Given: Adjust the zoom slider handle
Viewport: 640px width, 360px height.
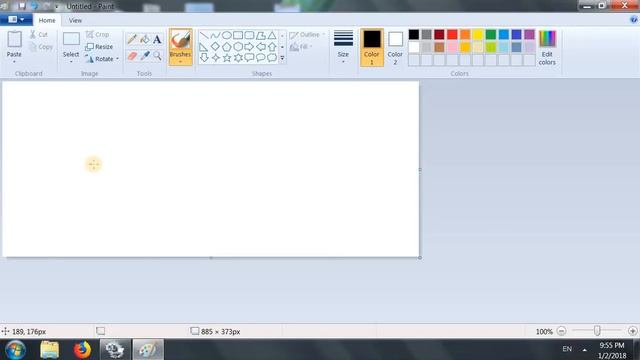Looking at the screenshot, I should coord(597,331).
